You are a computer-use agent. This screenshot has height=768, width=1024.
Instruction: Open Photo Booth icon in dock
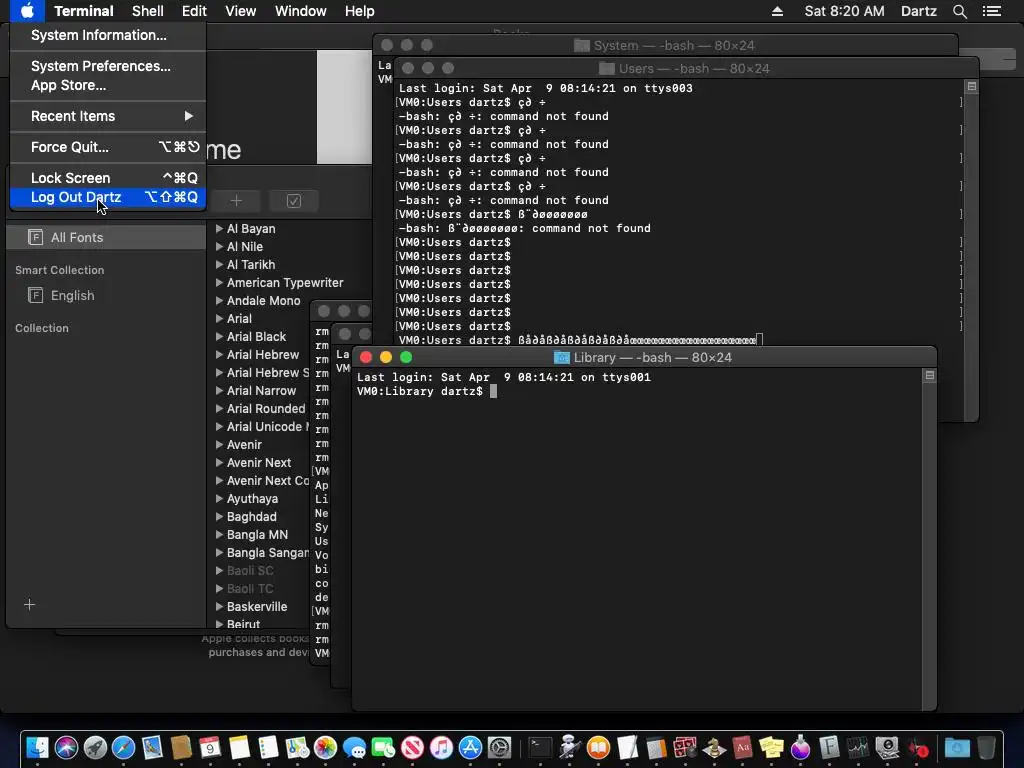click(685, 748)
